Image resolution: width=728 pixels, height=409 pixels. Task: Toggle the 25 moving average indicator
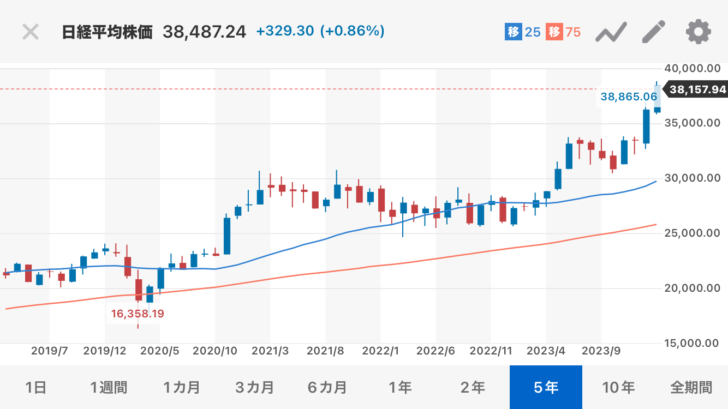click(x=523, y=32)
